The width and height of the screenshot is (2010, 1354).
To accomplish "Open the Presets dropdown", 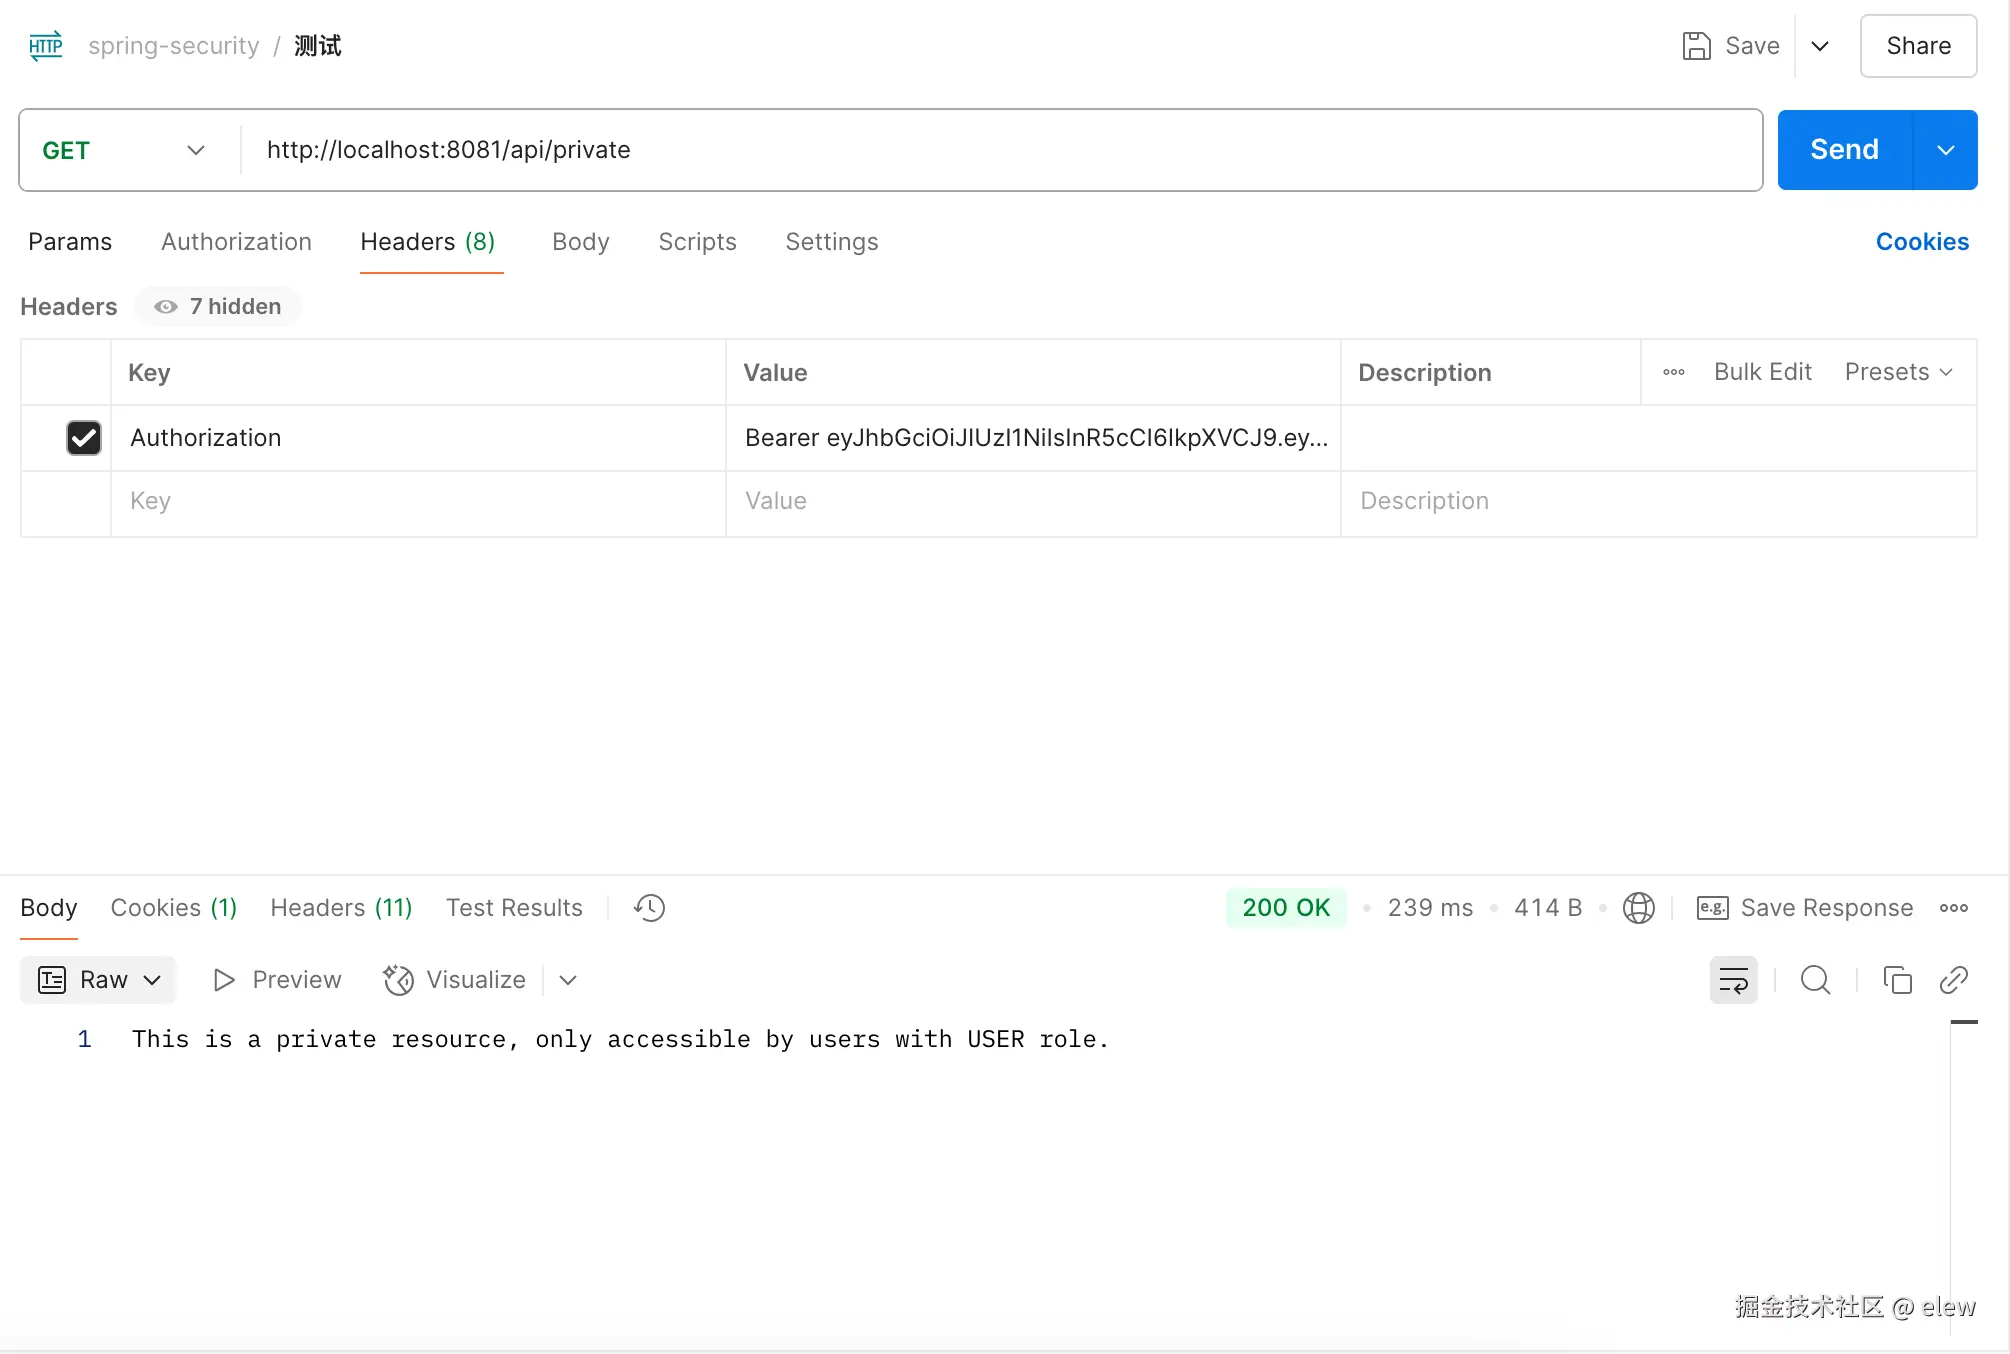I will pos(1897,372).
